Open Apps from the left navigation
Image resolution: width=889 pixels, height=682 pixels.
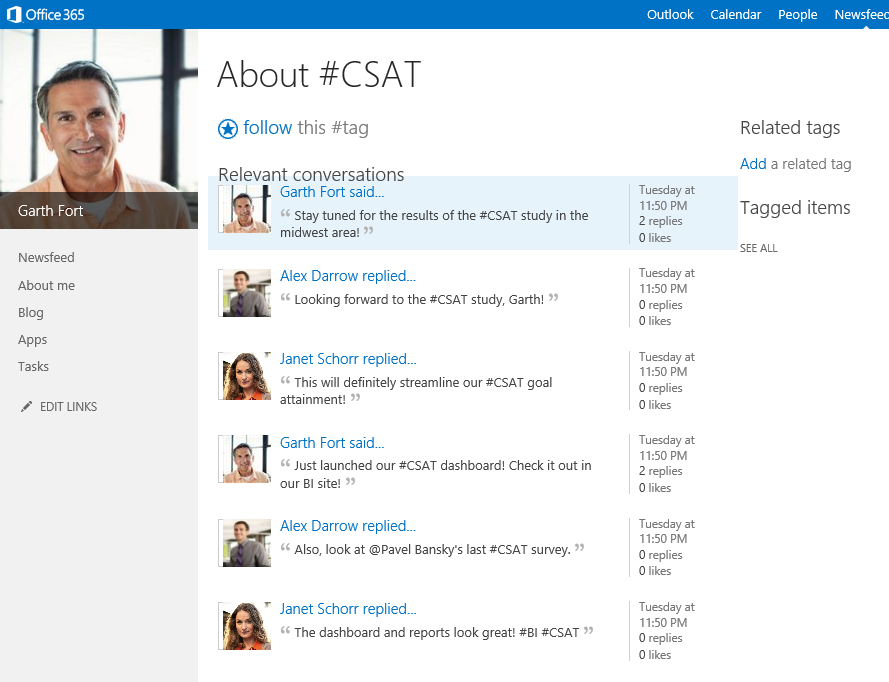pyautogui.click(x=32, y=340)
